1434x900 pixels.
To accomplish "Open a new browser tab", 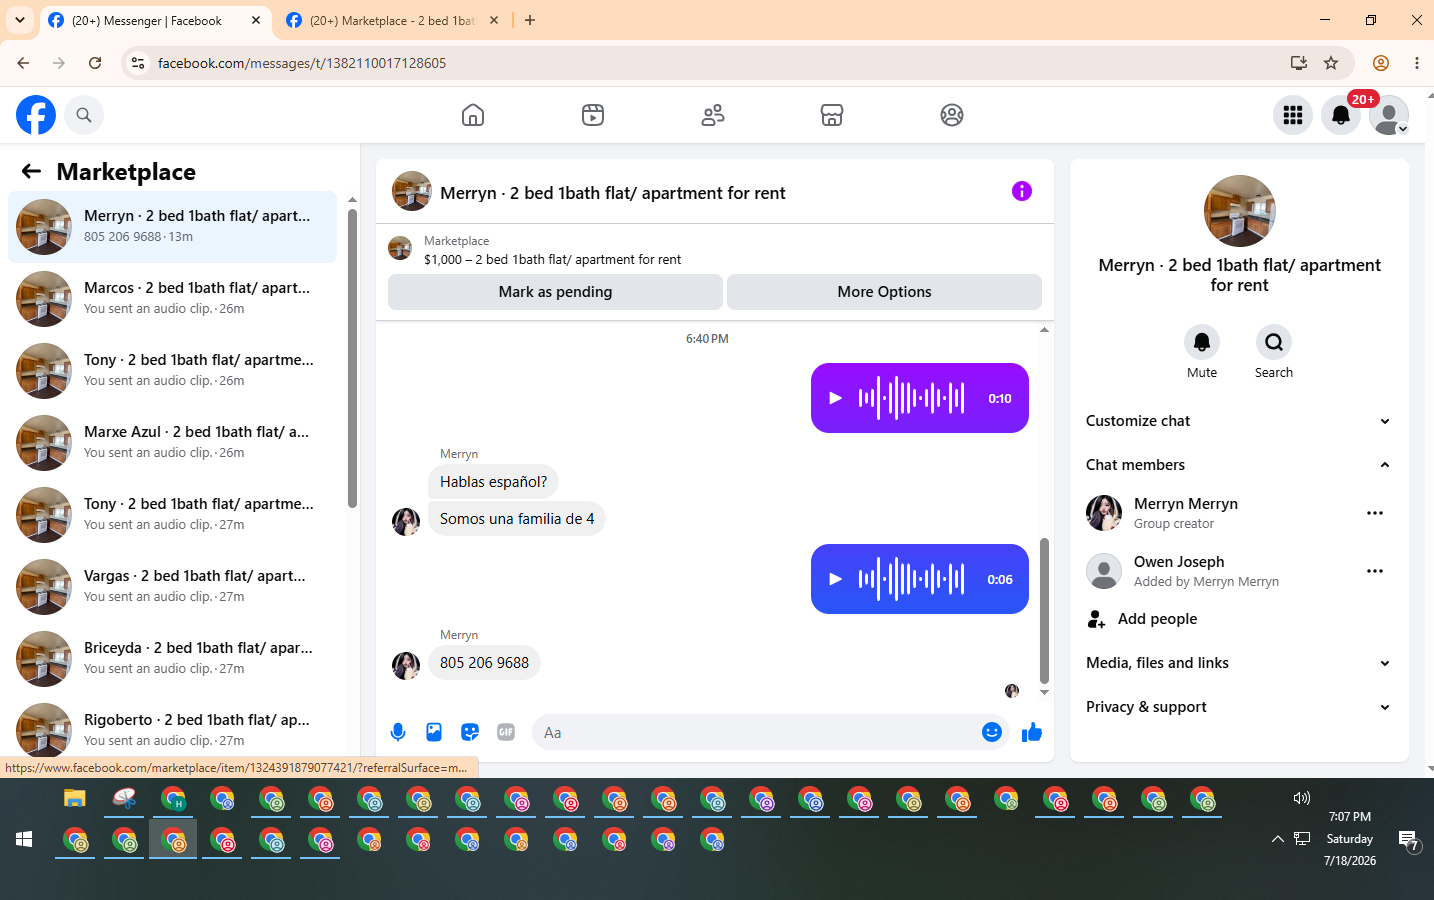I will pos(530,20).
